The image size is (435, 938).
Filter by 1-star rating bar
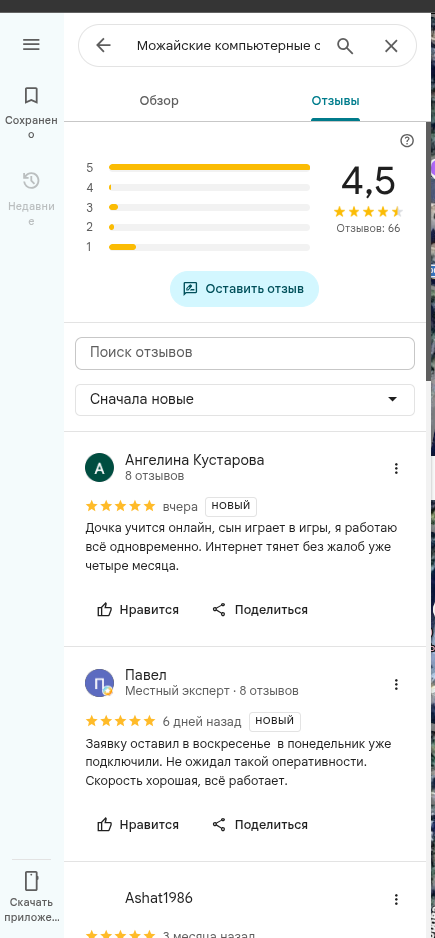pyautogui.click(x=209, y=247)
